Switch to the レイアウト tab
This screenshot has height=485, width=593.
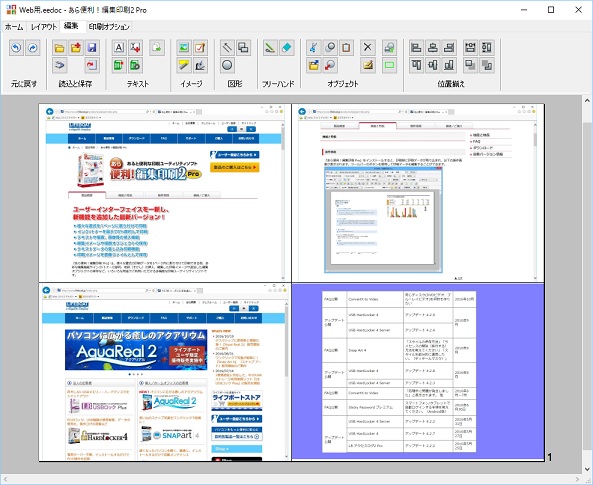click(44, 27)
